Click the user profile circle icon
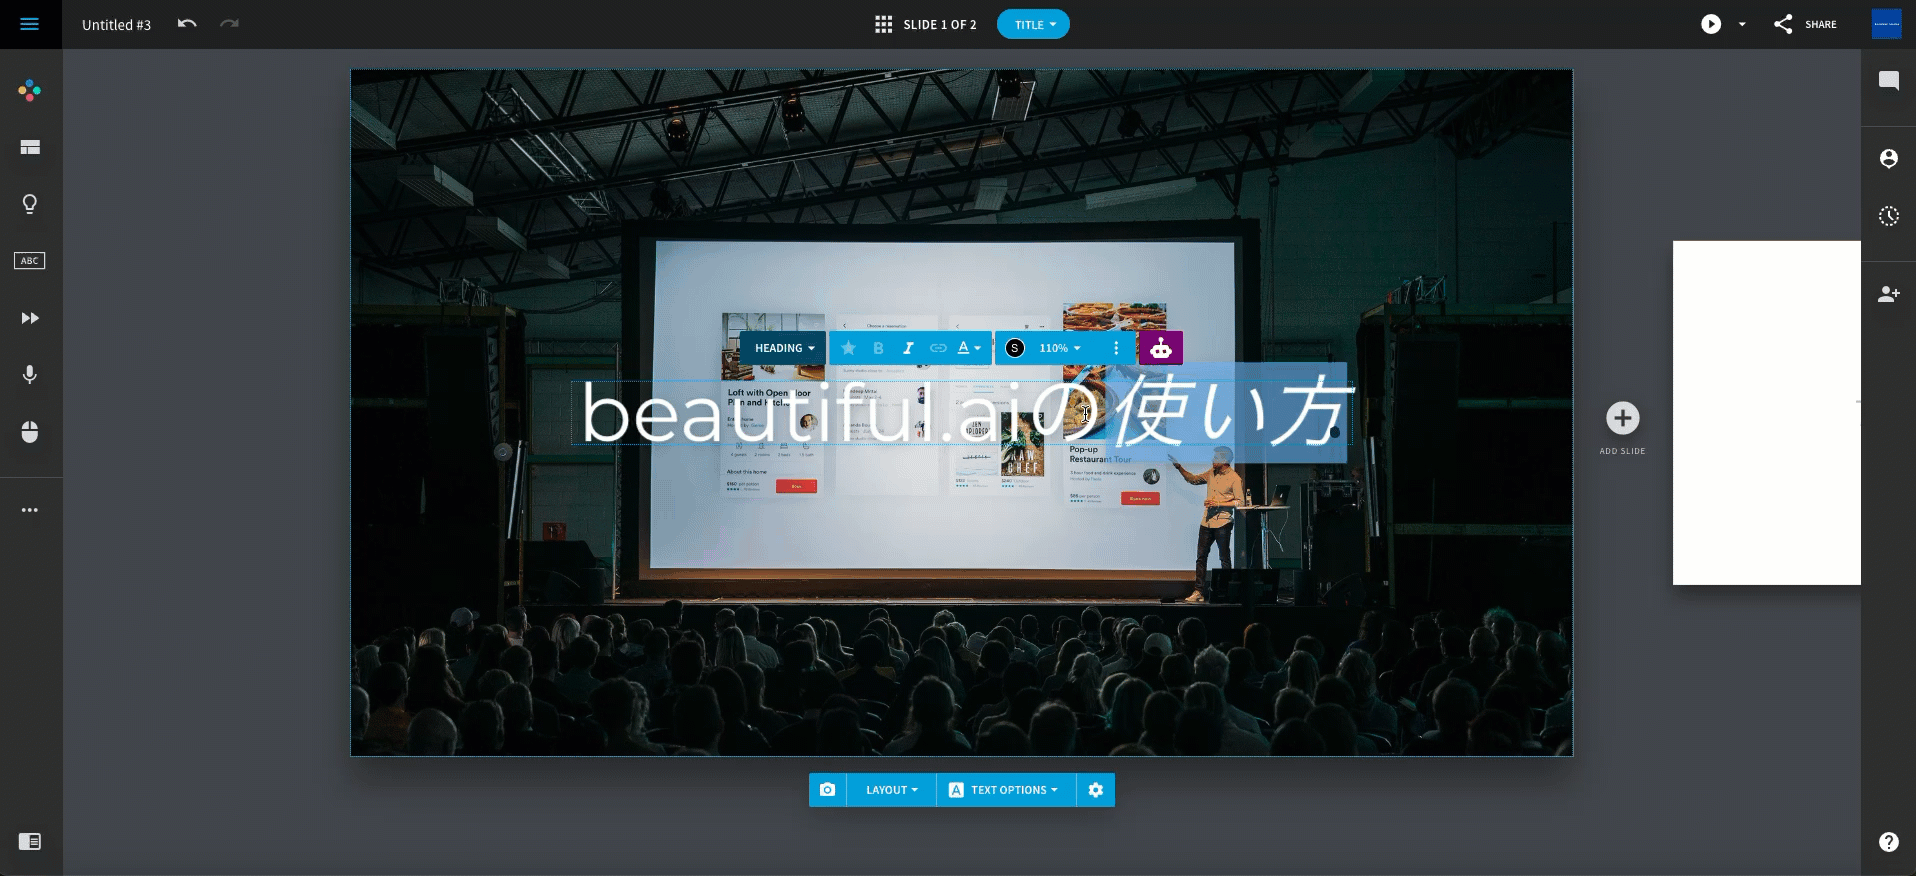 pos(1889,158)
